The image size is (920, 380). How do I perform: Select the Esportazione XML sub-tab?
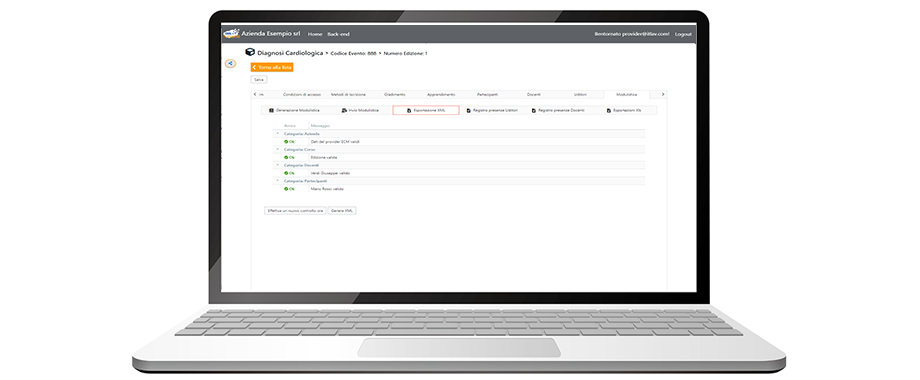point(426,110)
